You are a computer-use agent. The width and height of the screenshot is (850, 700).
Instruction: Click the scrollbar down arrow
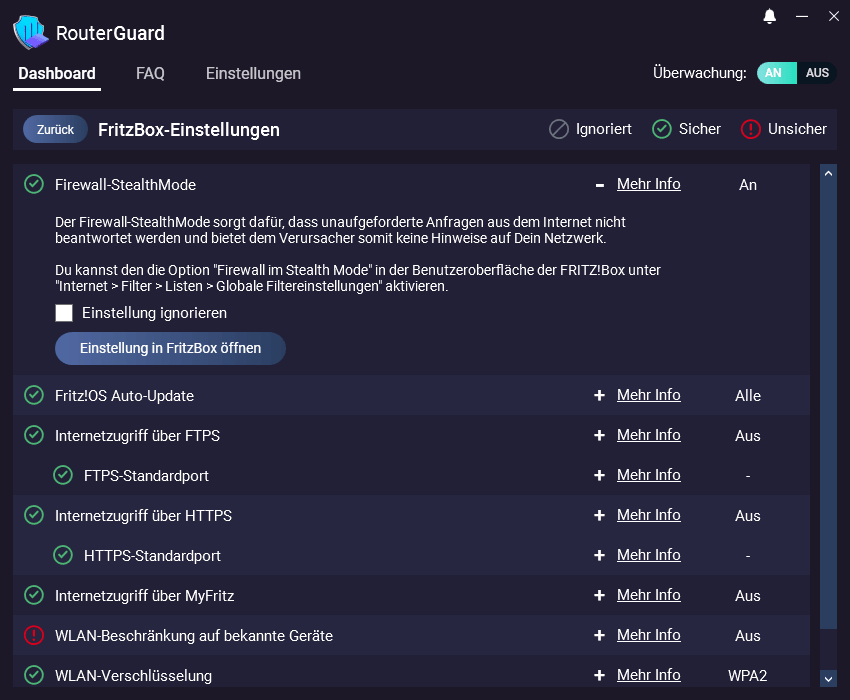click(x=828, y=678)
